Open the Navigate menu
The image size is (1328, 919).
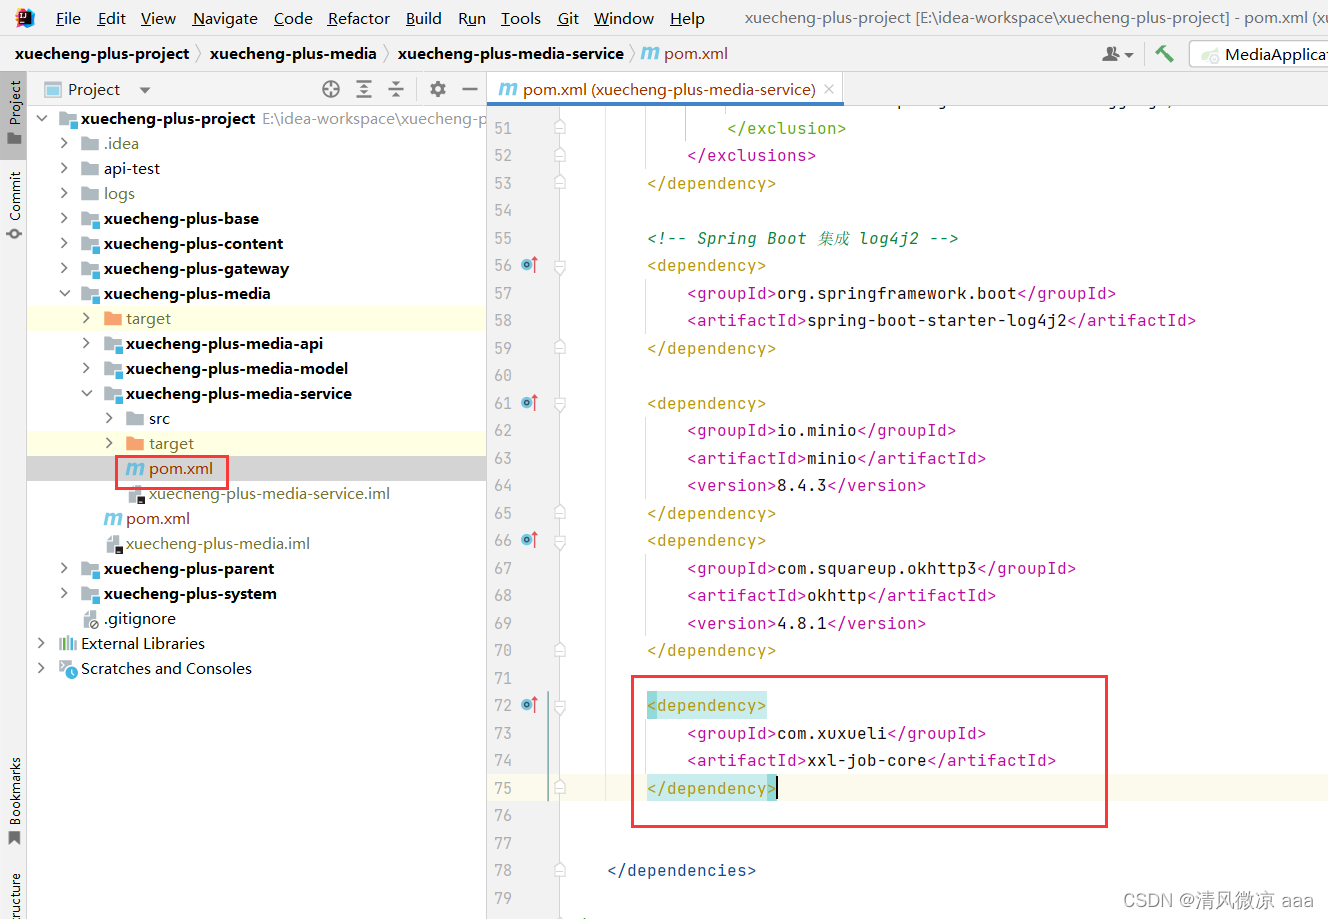225,18
